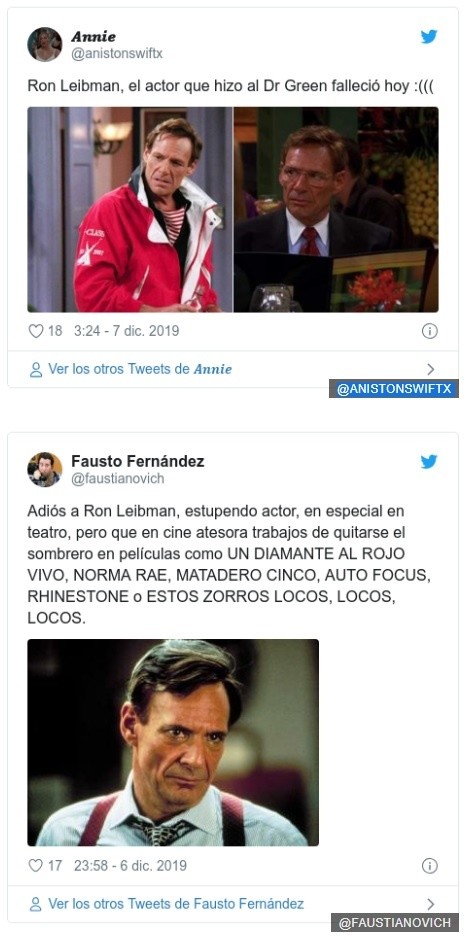This screenshot has height=940, width=468.
Task: Open 'Ver los otros Tweets de Fausto Fernández'
Action: coord(176,903)
